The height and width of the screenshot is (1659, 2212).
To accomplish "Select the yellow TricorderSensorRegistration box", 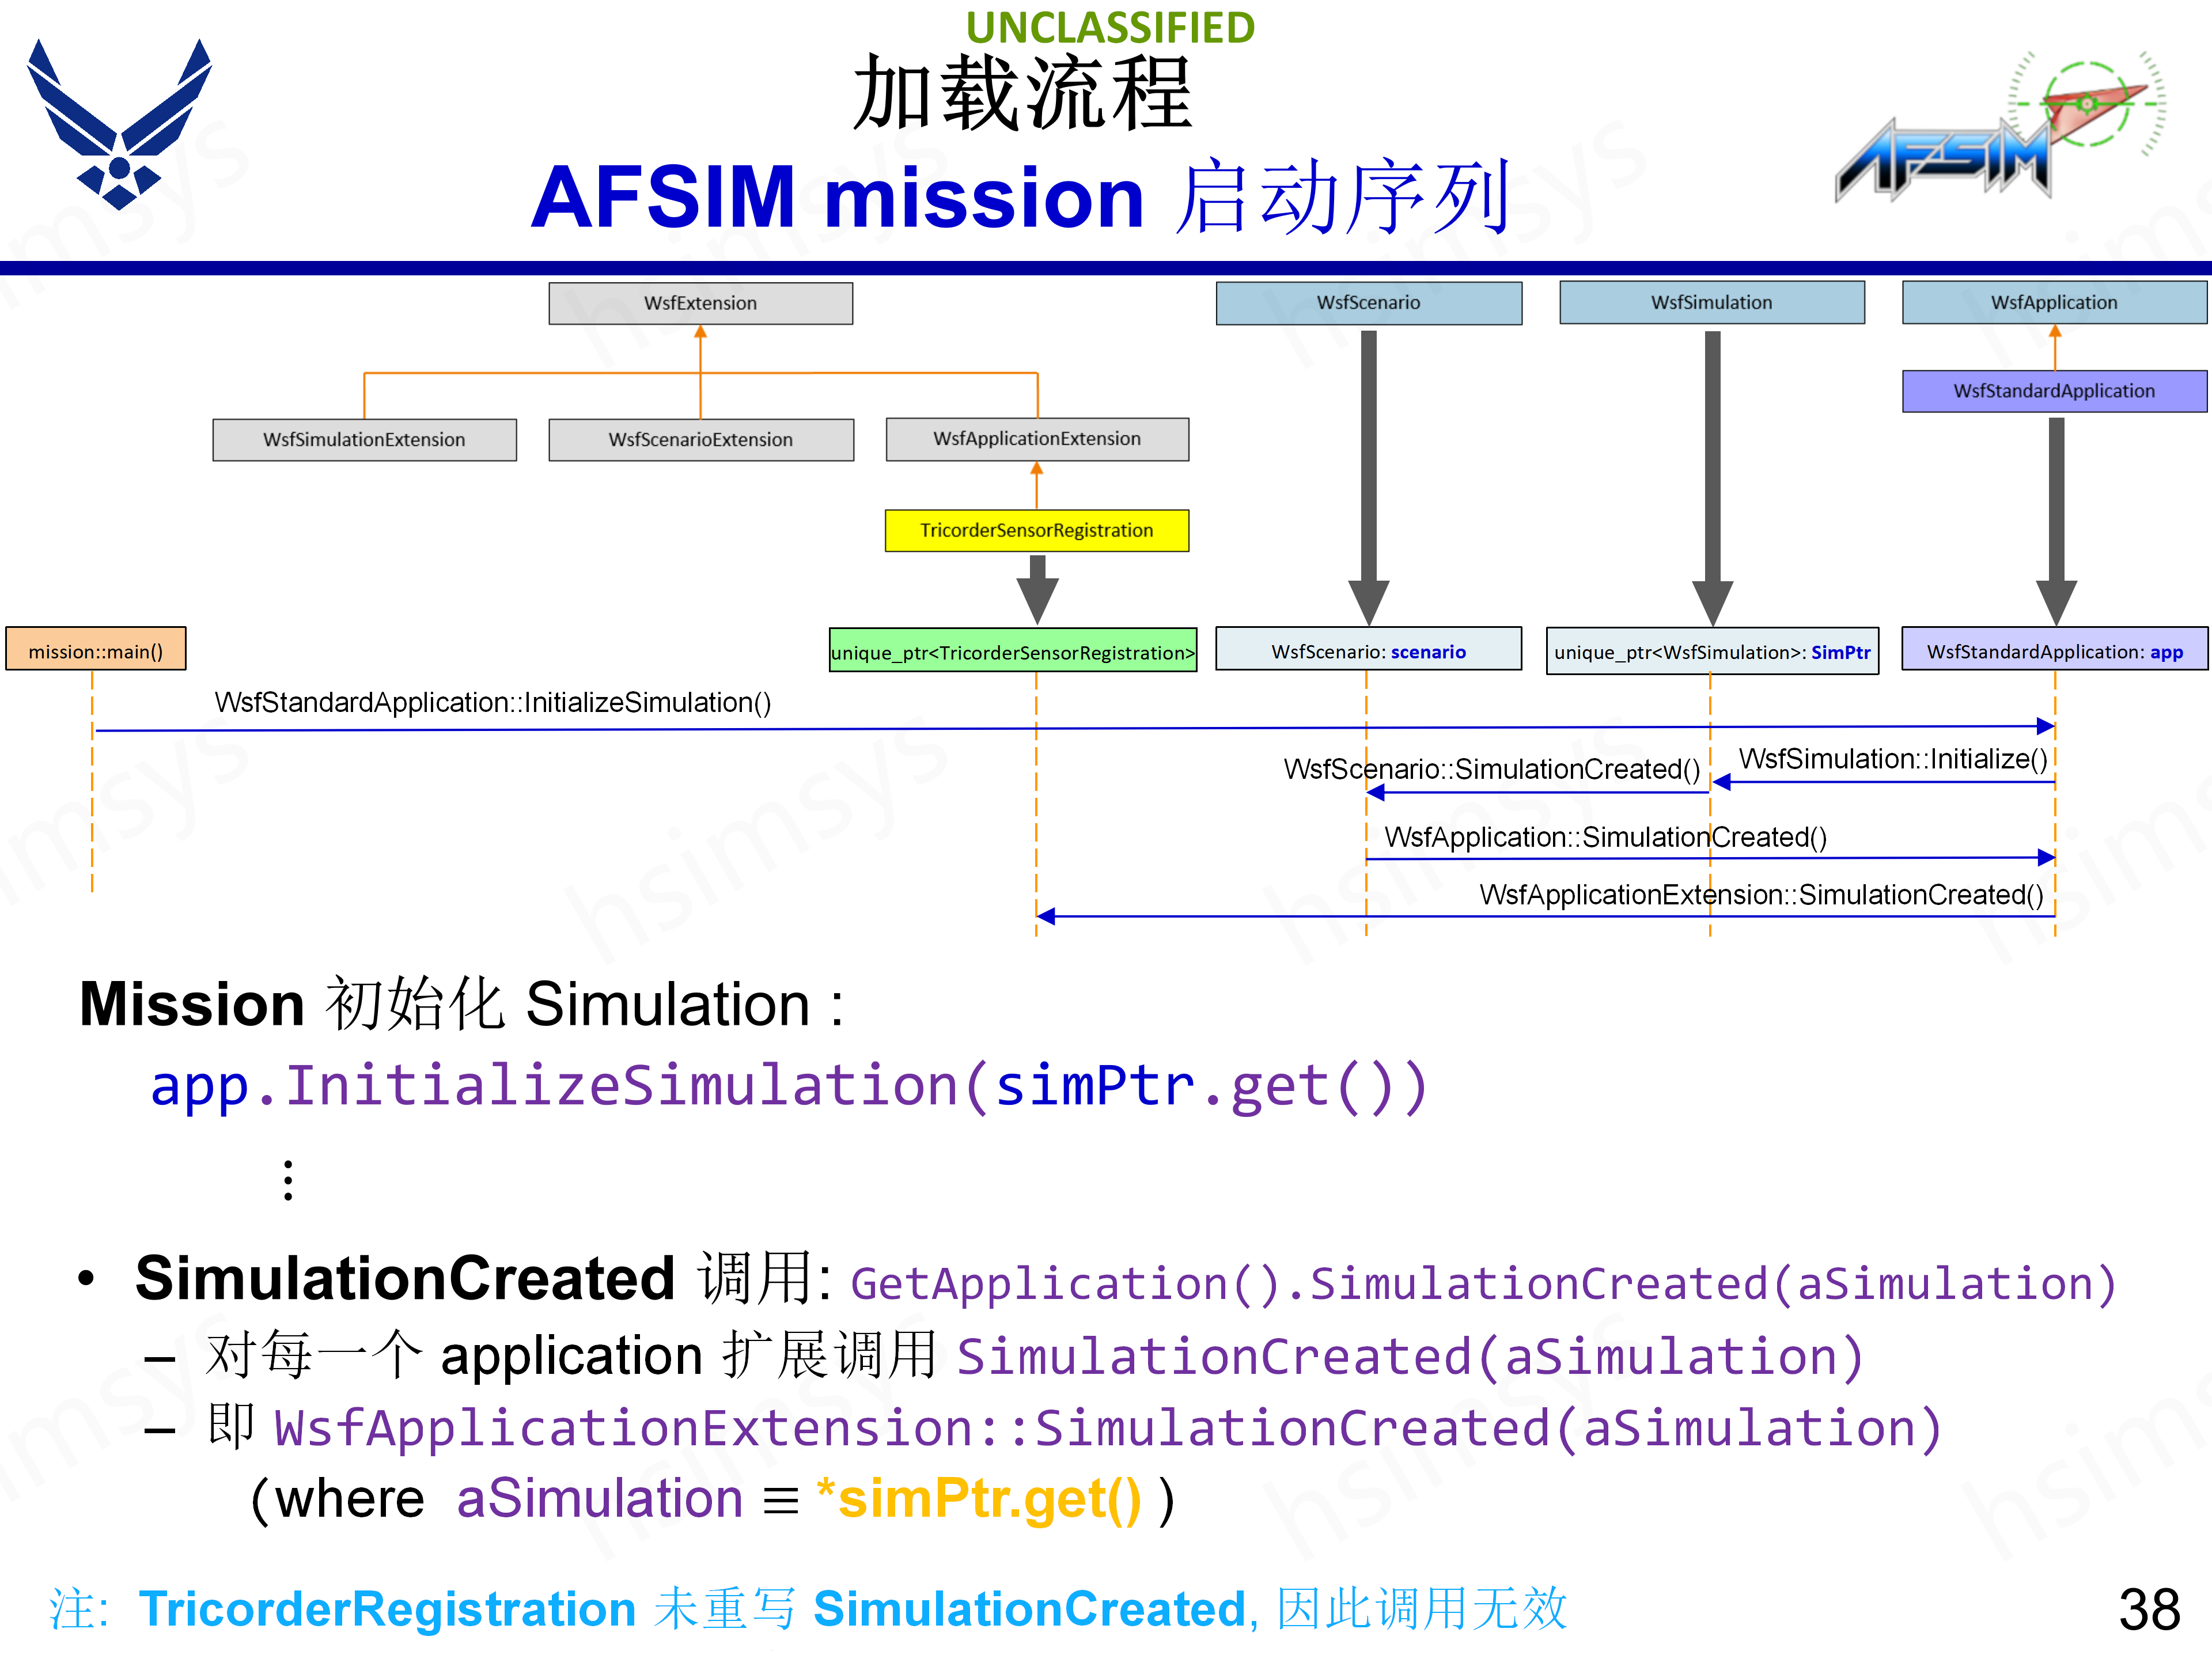I will pos(1037,531).
